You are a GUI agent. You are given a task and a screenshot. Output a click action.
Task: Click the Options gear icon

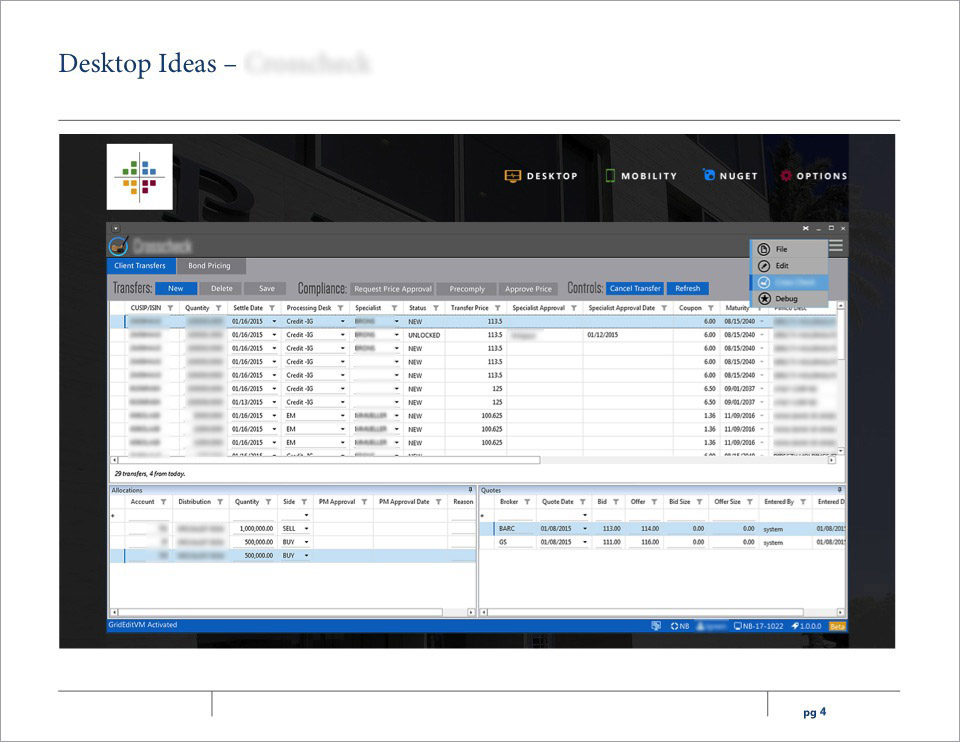pyautogui.click(x=786, y=176)
